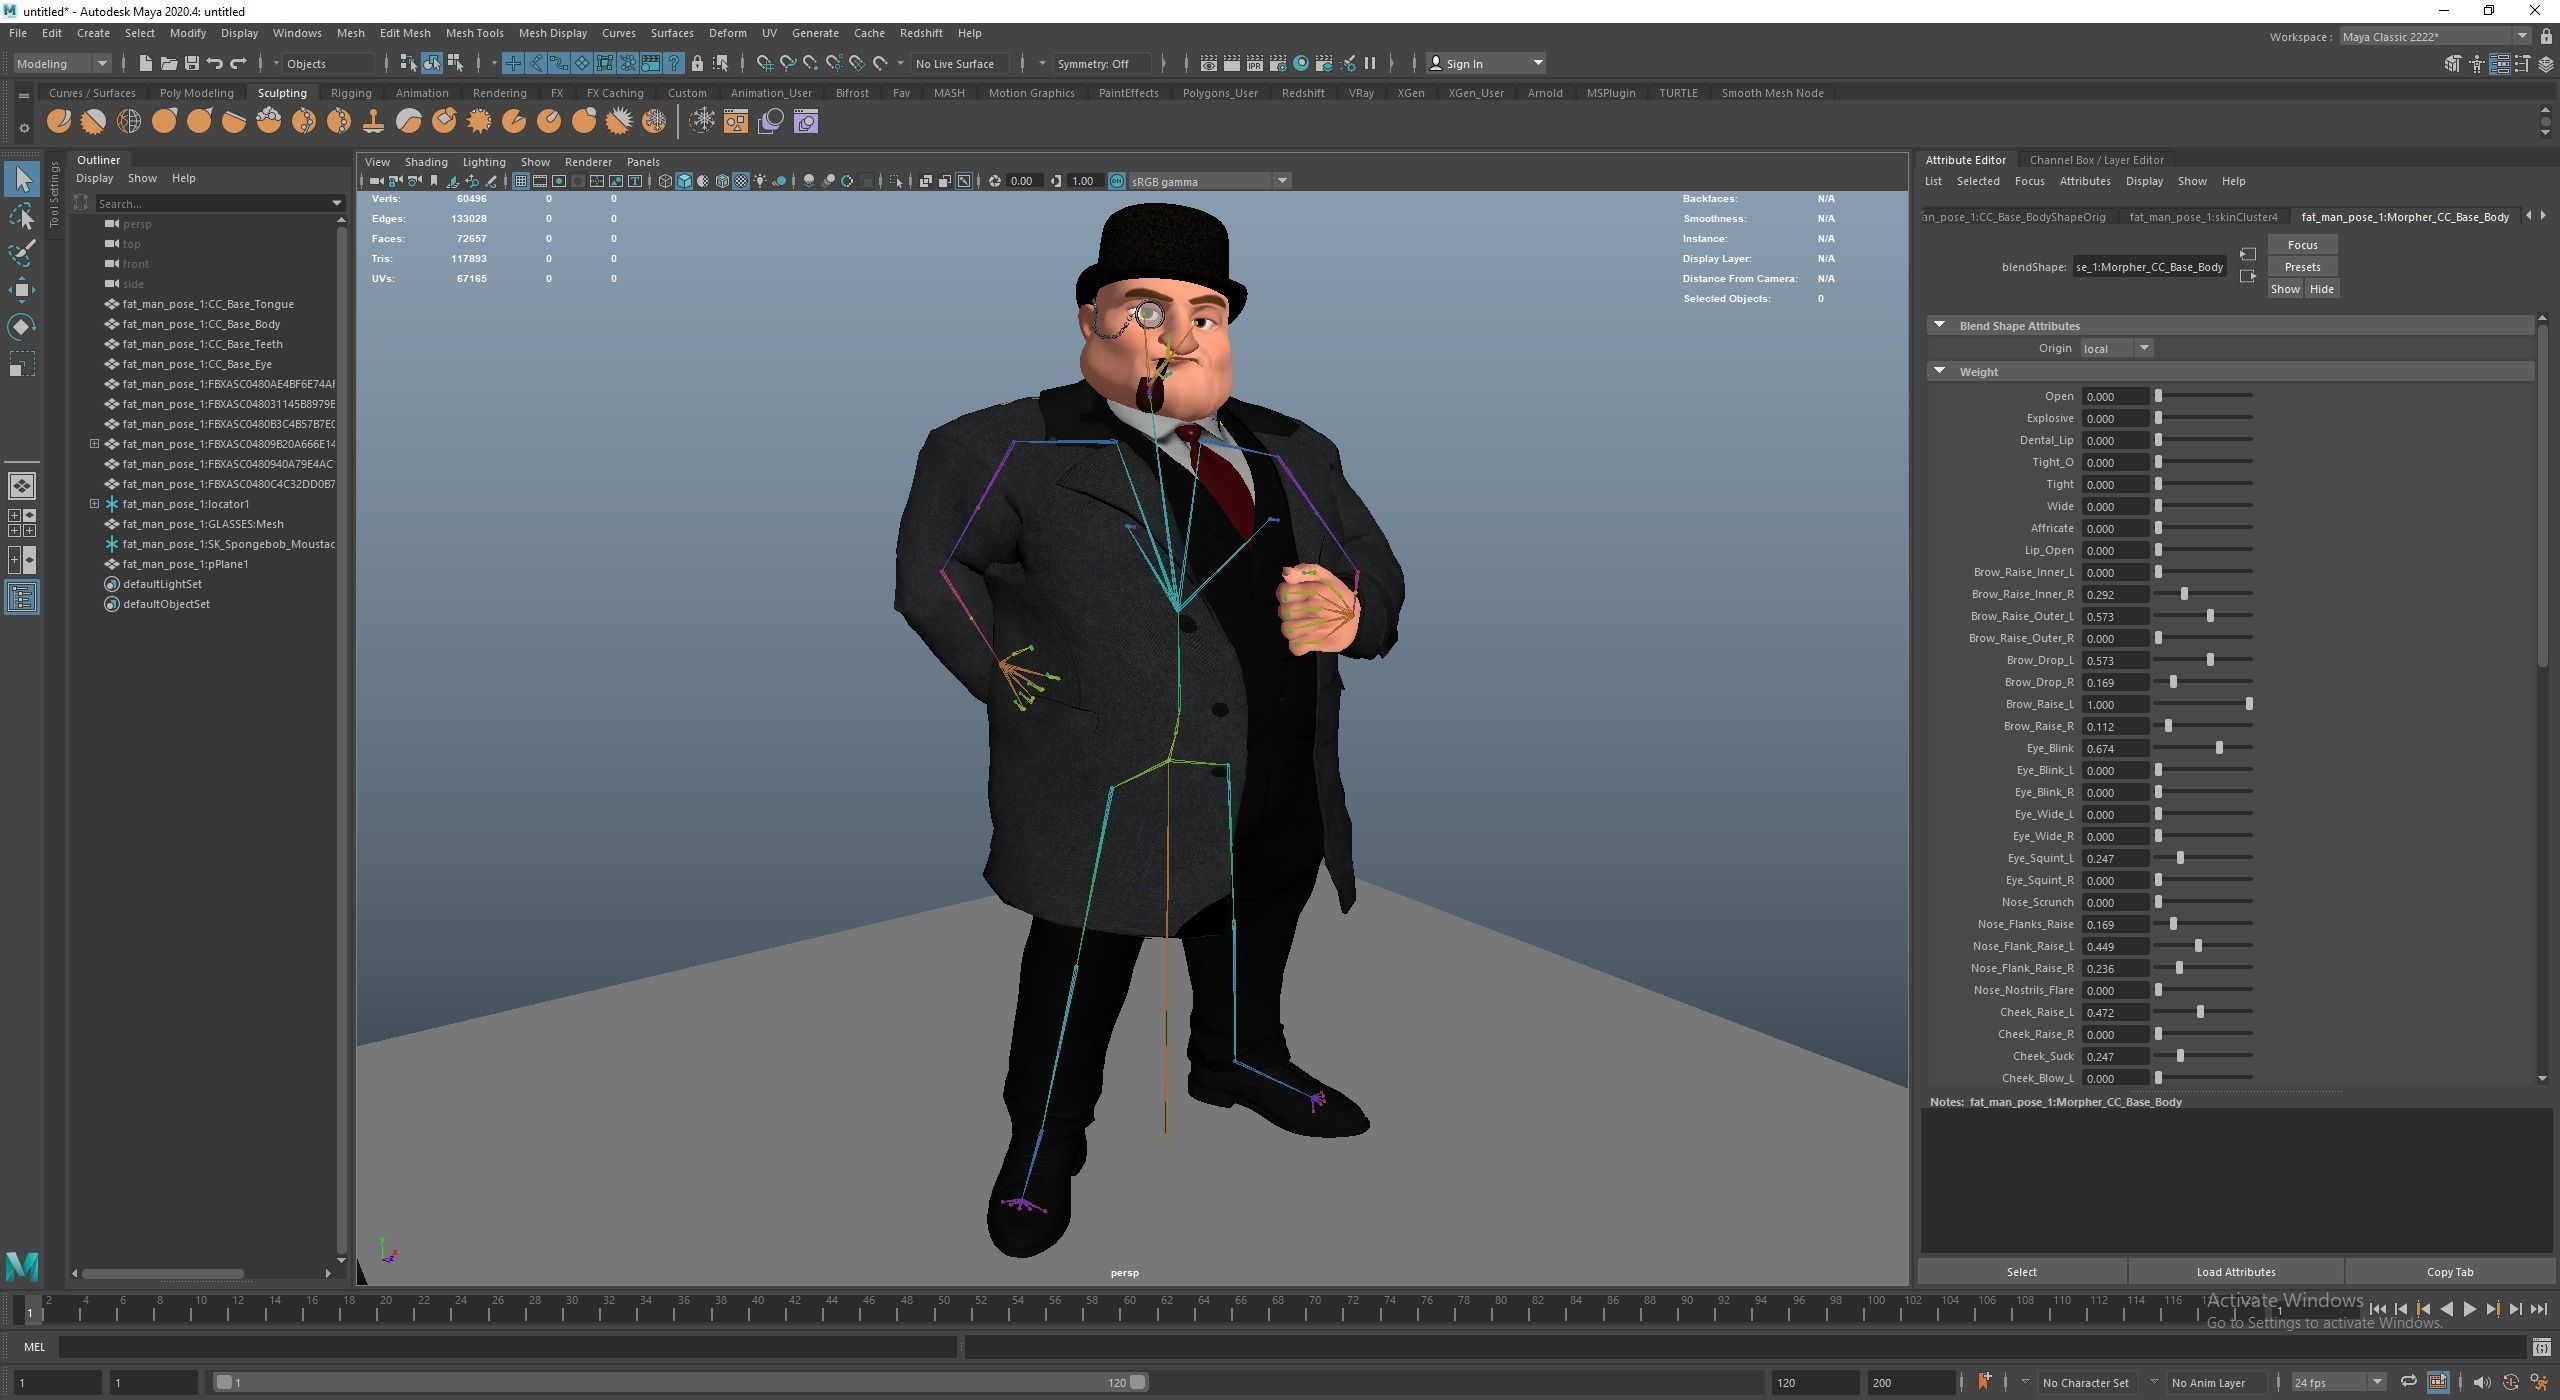
Task: Open the Mesh Tools menu
Action: coord(474,33)
